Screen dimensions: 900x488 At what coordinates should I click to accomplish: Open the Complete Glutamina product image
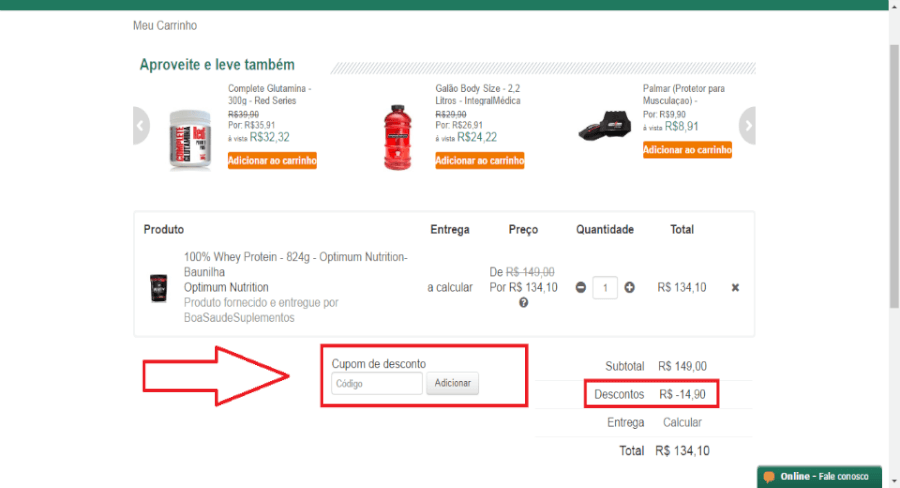190,140
